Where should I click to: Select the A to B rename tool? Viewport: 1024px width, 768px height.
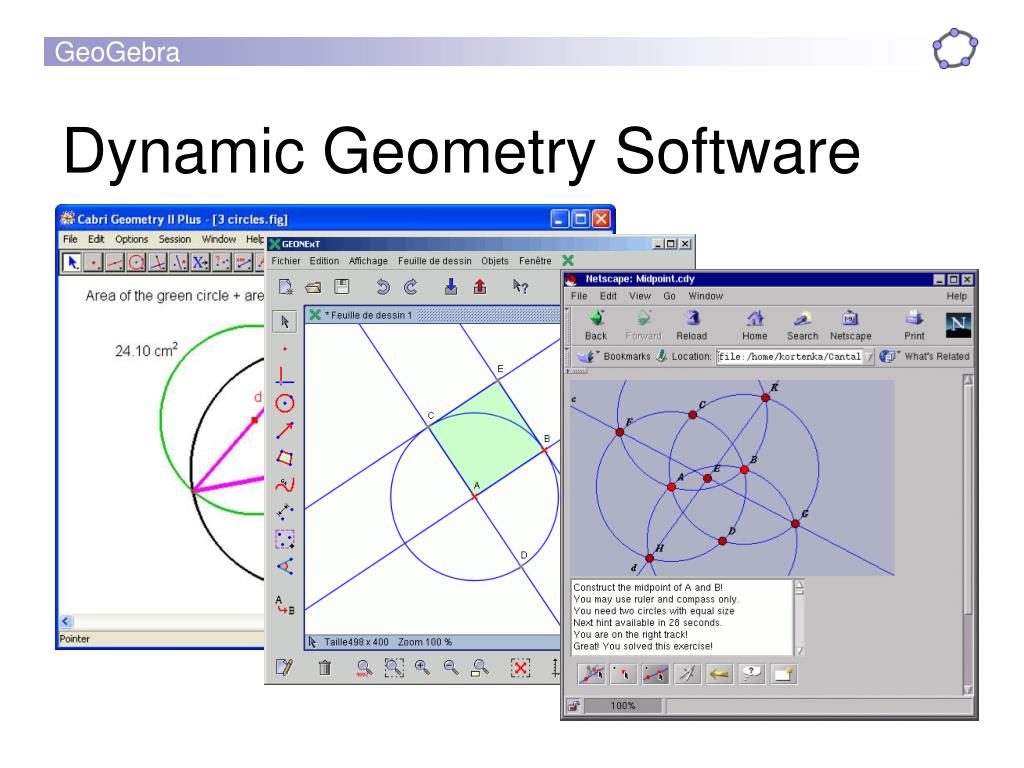[284, 605]
